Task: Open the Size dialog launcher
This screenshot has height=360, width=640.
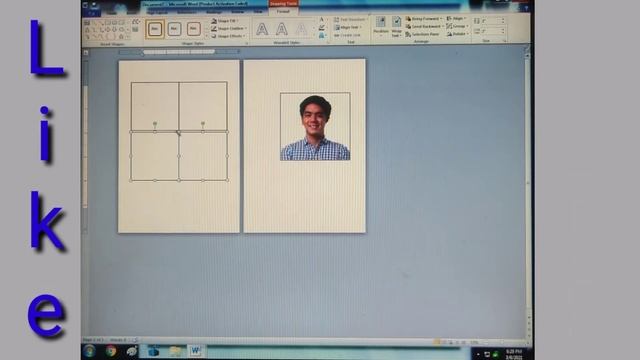Action: pos(504,41)
